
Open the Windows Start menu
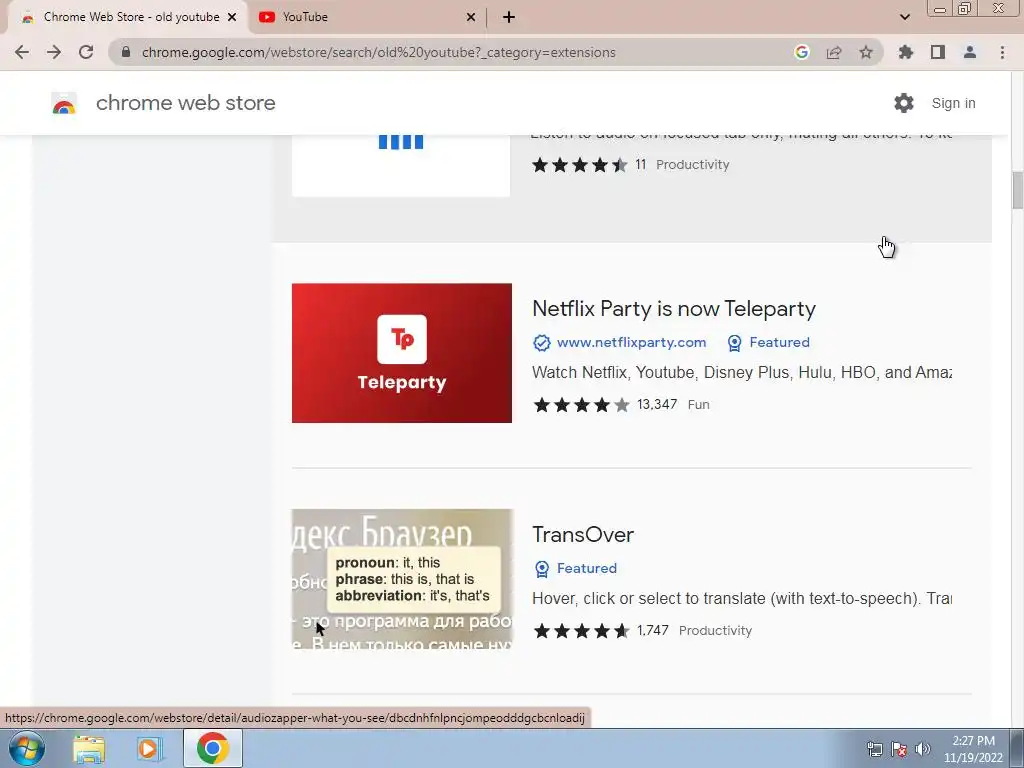click(27, 748)
